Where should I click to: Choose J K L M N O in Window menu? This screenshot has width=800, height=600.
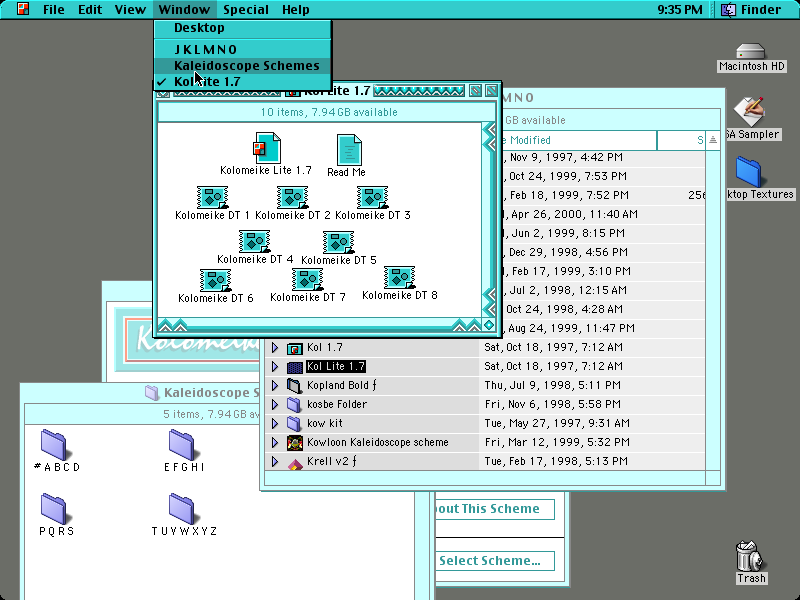(243, 49)
